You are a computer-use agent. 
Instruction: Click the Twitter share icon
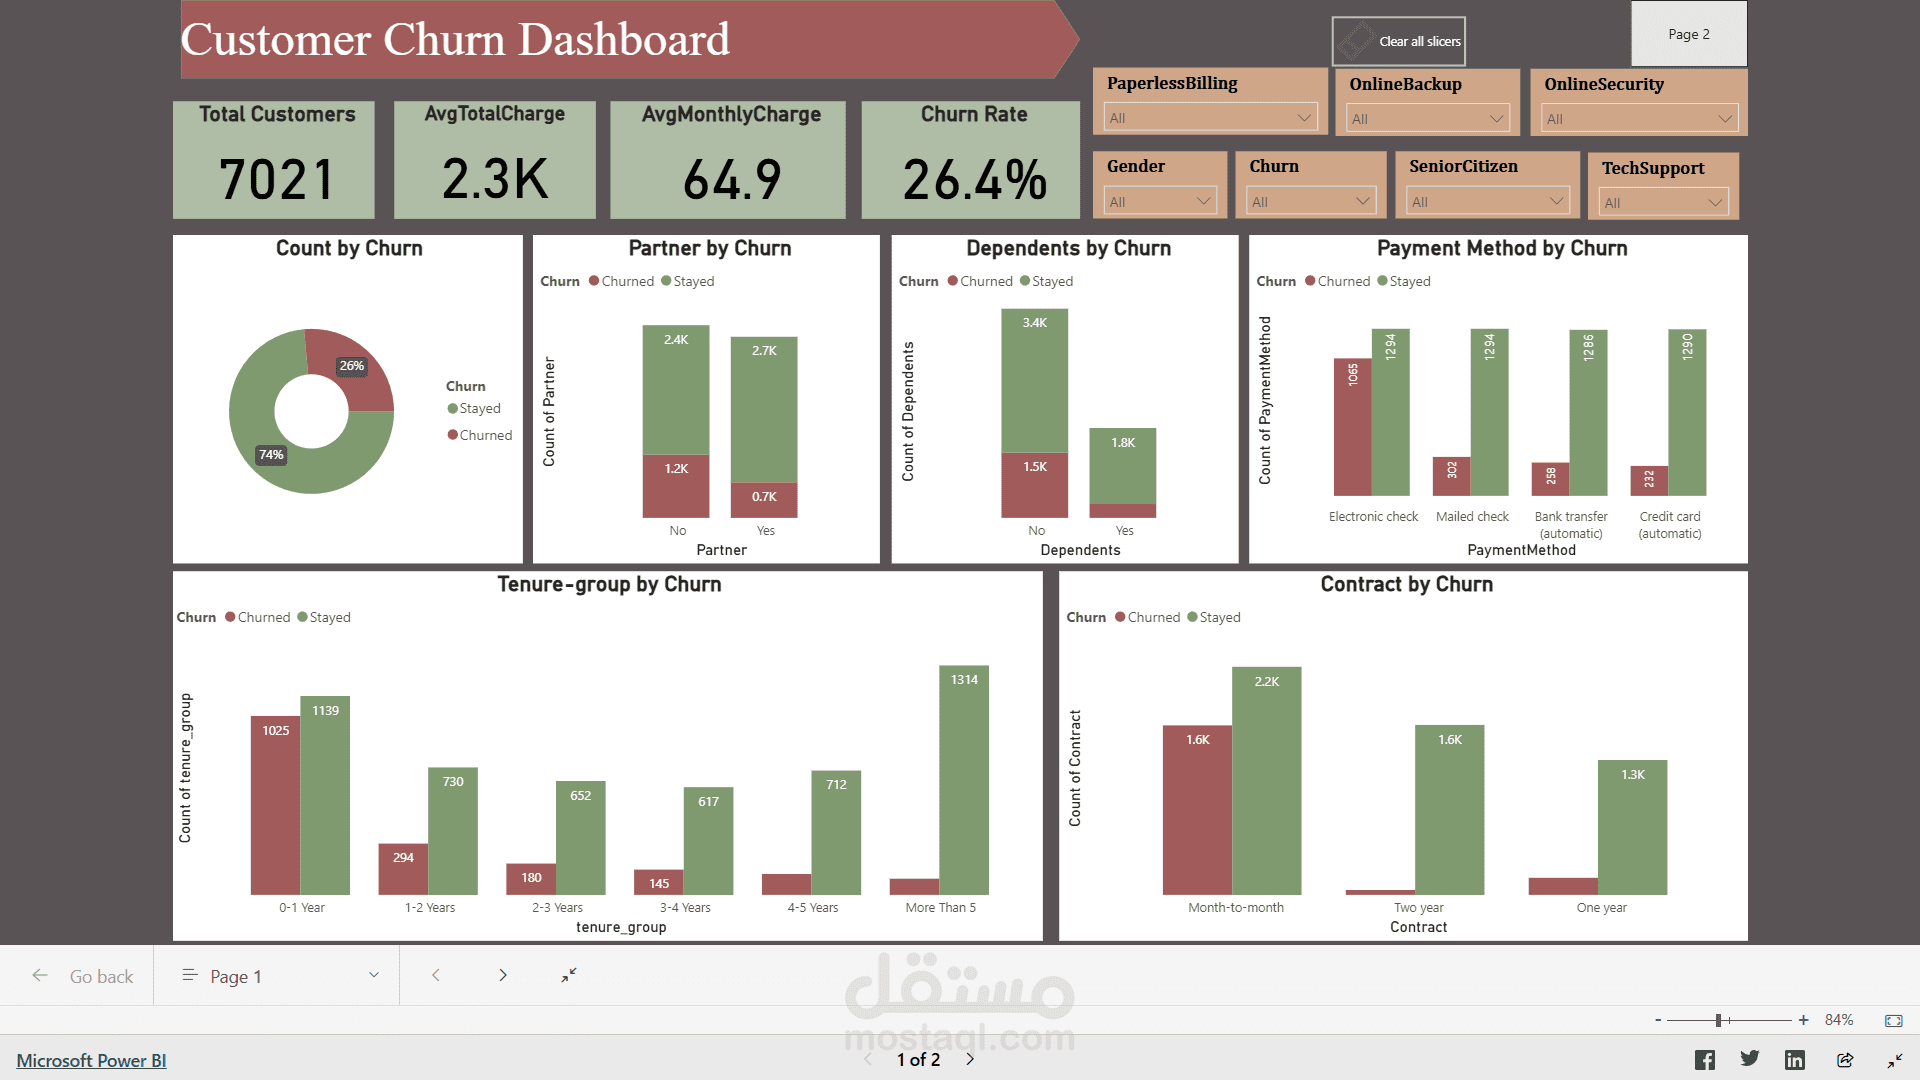pos(1750,1059)
